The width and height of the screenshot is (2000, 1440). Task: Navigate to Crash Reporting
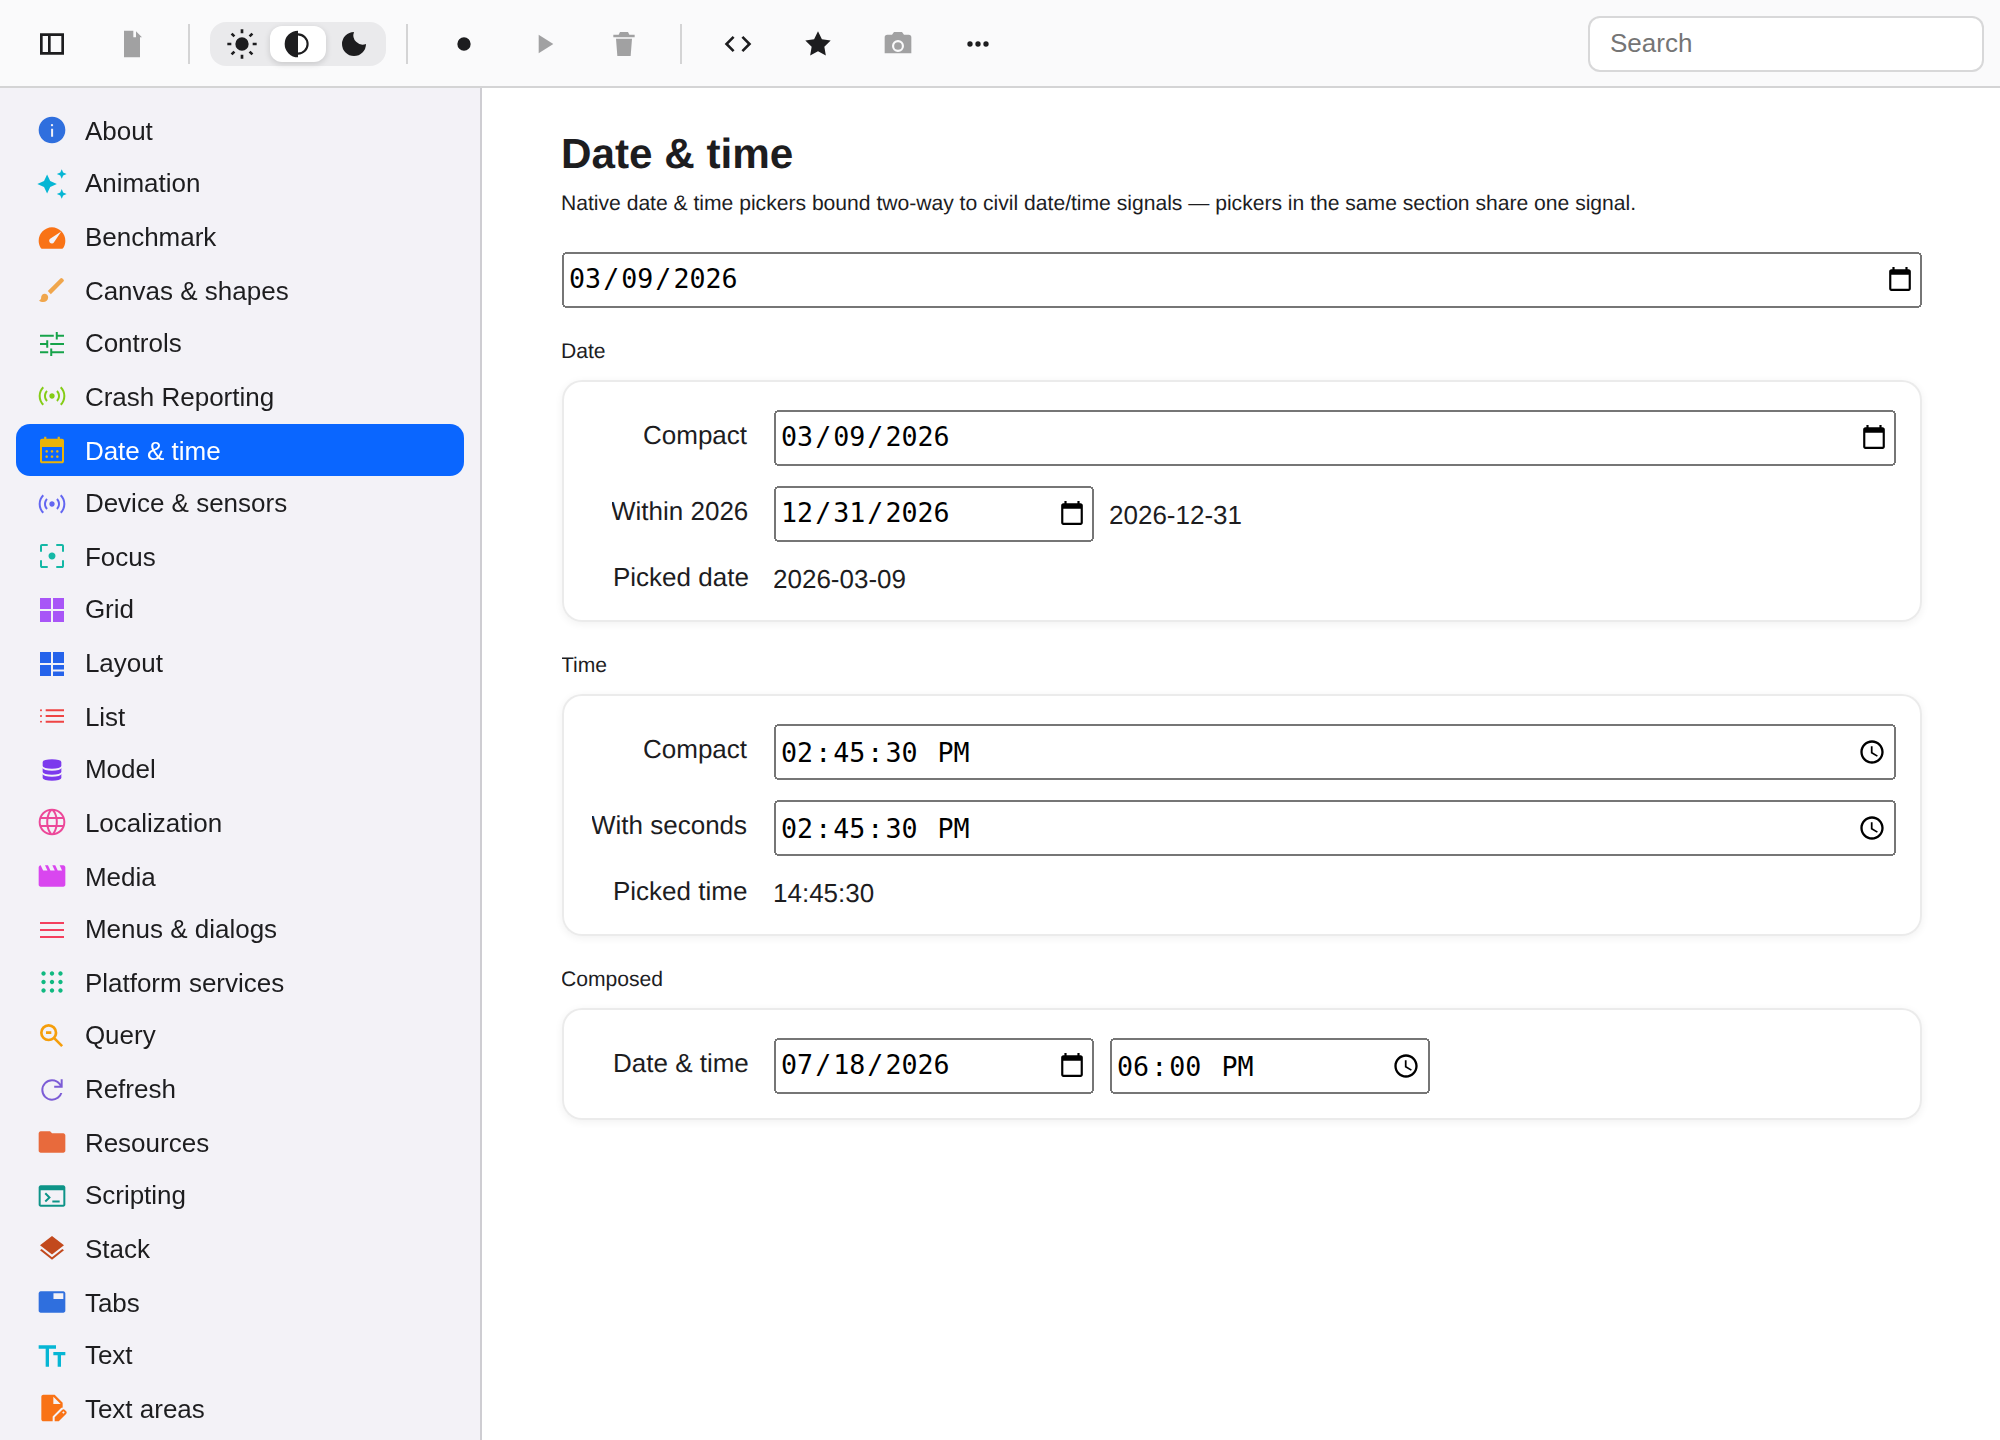point(240,397)
